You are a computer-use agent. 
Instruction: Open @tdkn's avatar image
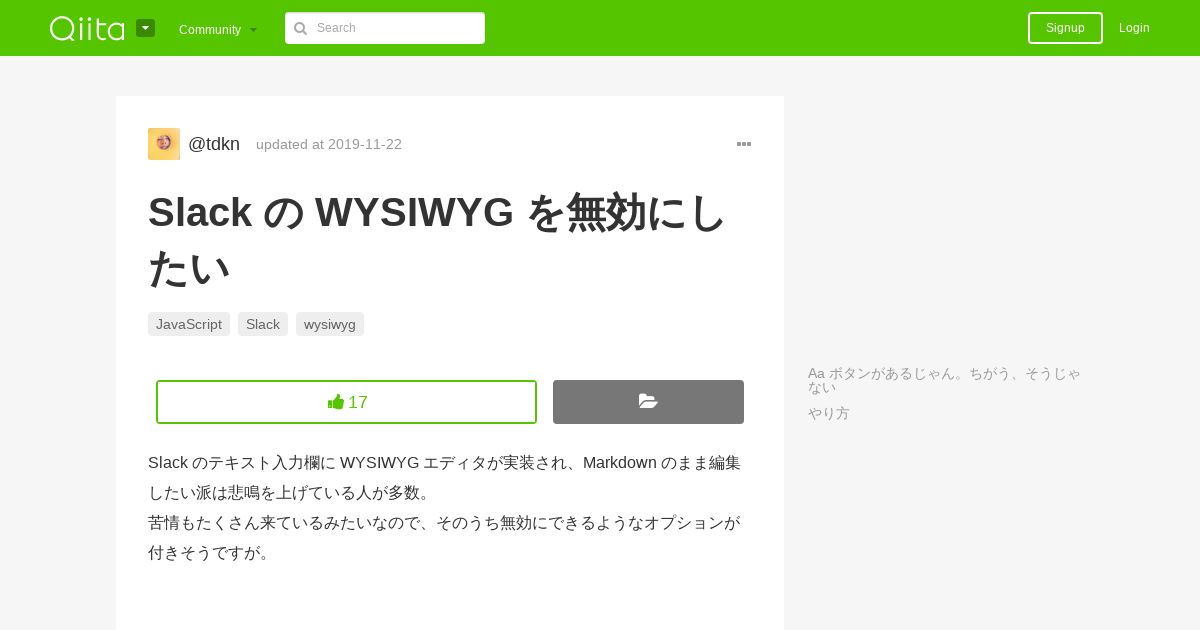164,144
